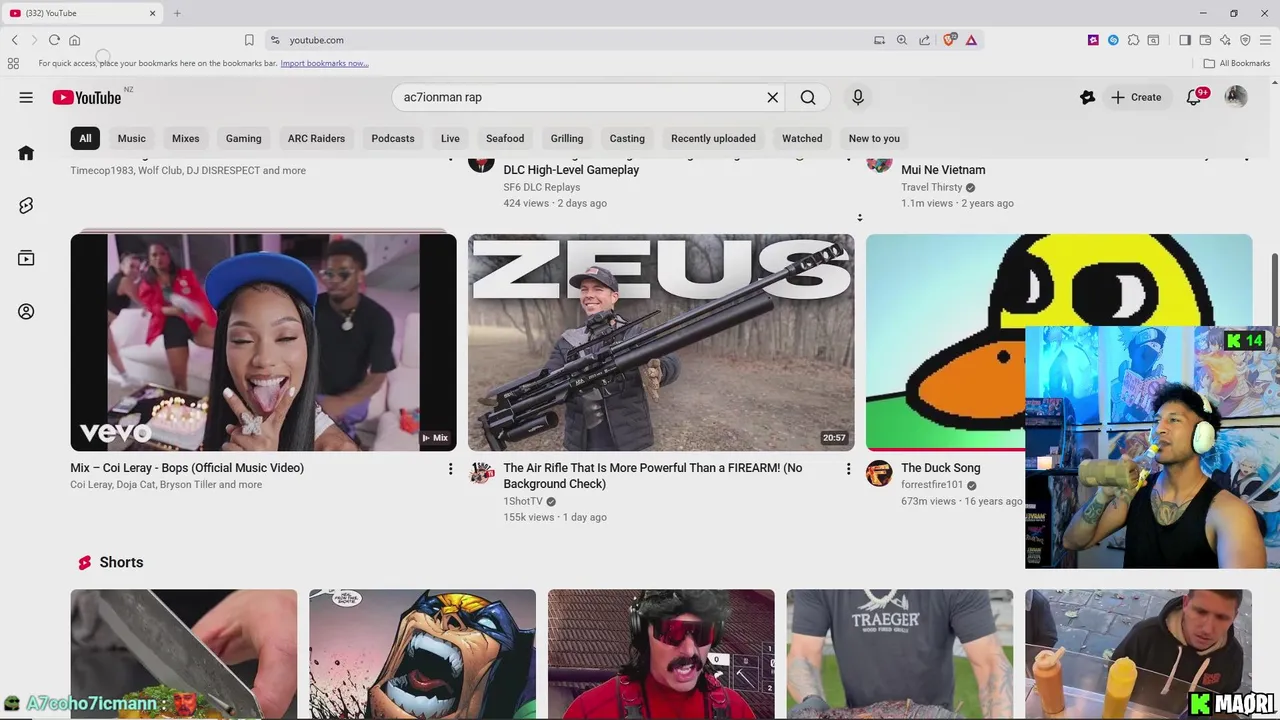The image size is (1280, 720).
Task: Open the Brave VPN shield icon
Action: coord(1245,40)
